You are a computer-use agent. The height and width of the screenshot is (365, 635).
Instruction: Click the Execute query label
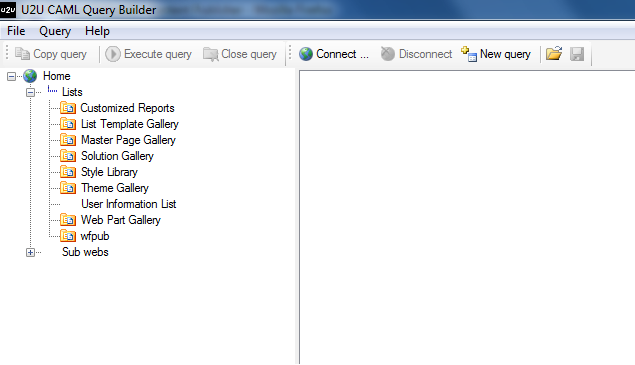158,54
